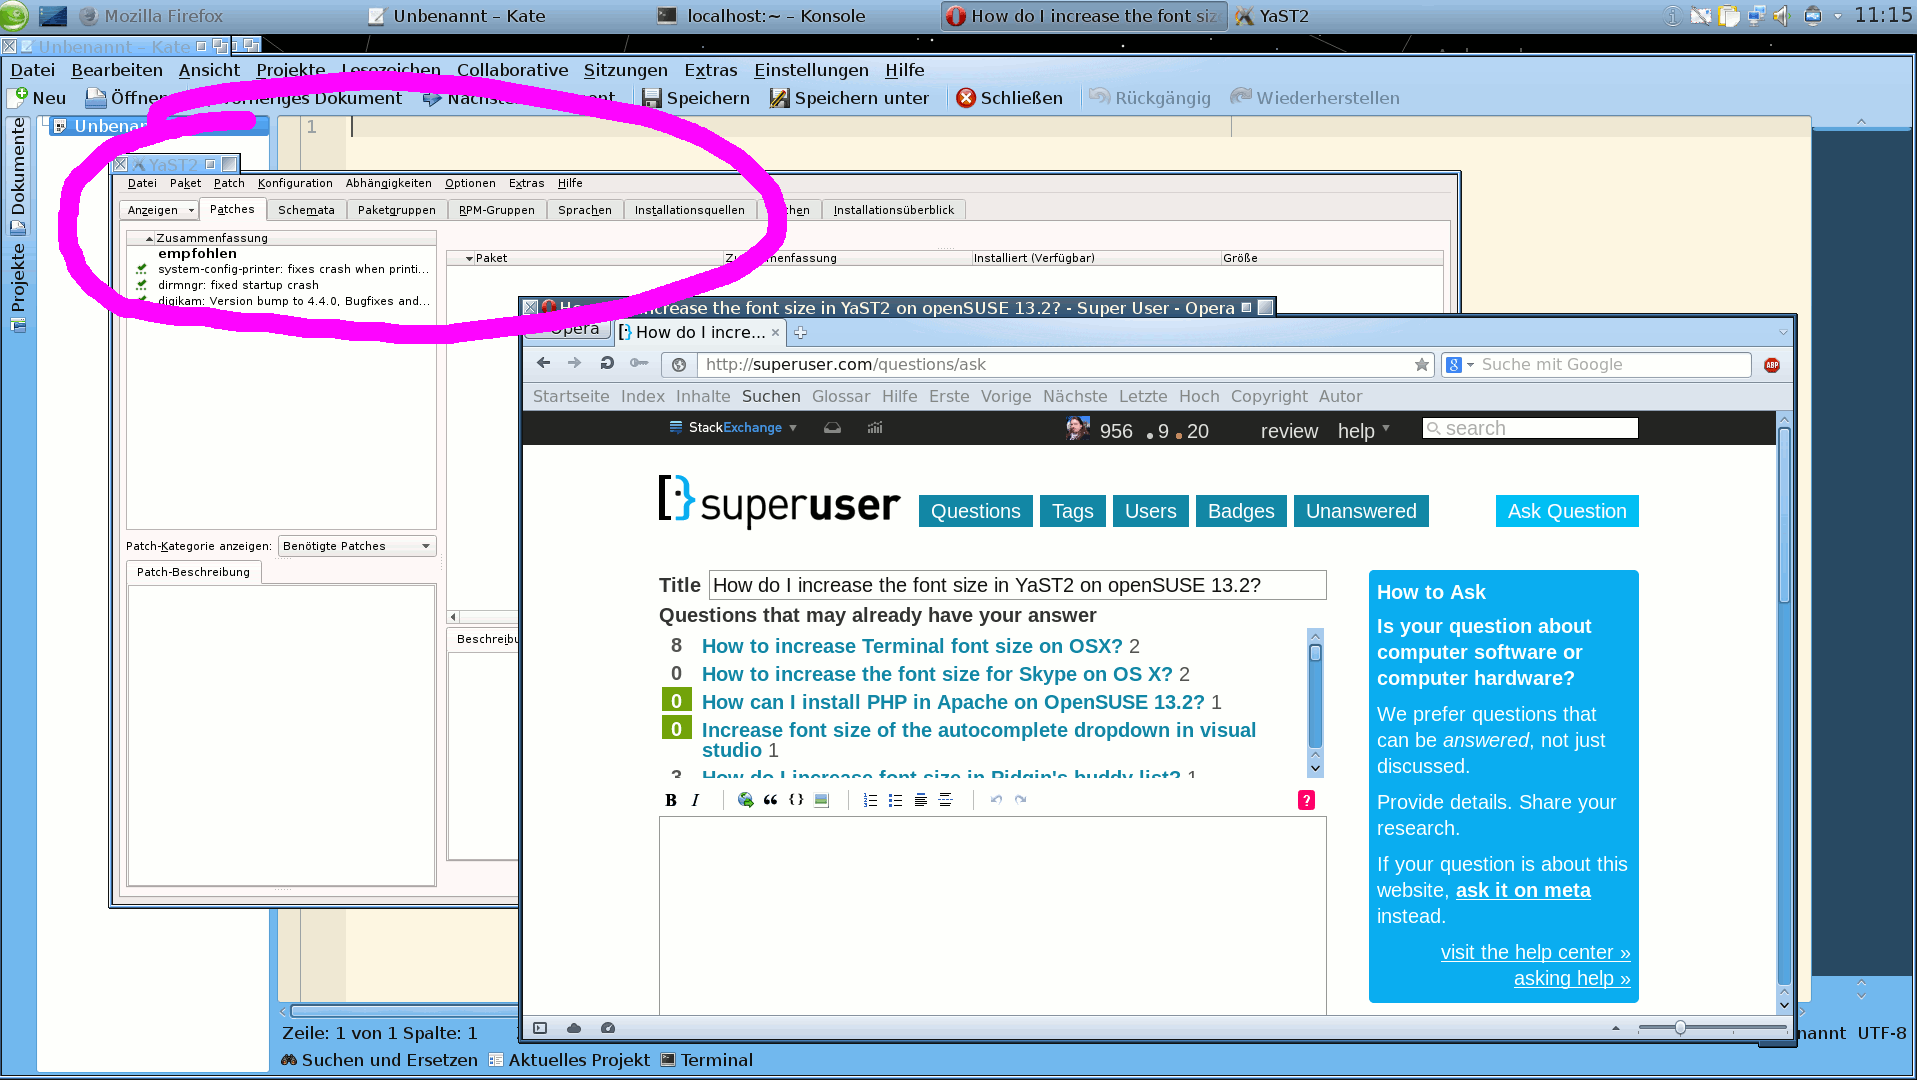Screen dimensions: 1917x1080
Task: Click Paket column sort arrow in YaST2
Action: pos(469,259)
